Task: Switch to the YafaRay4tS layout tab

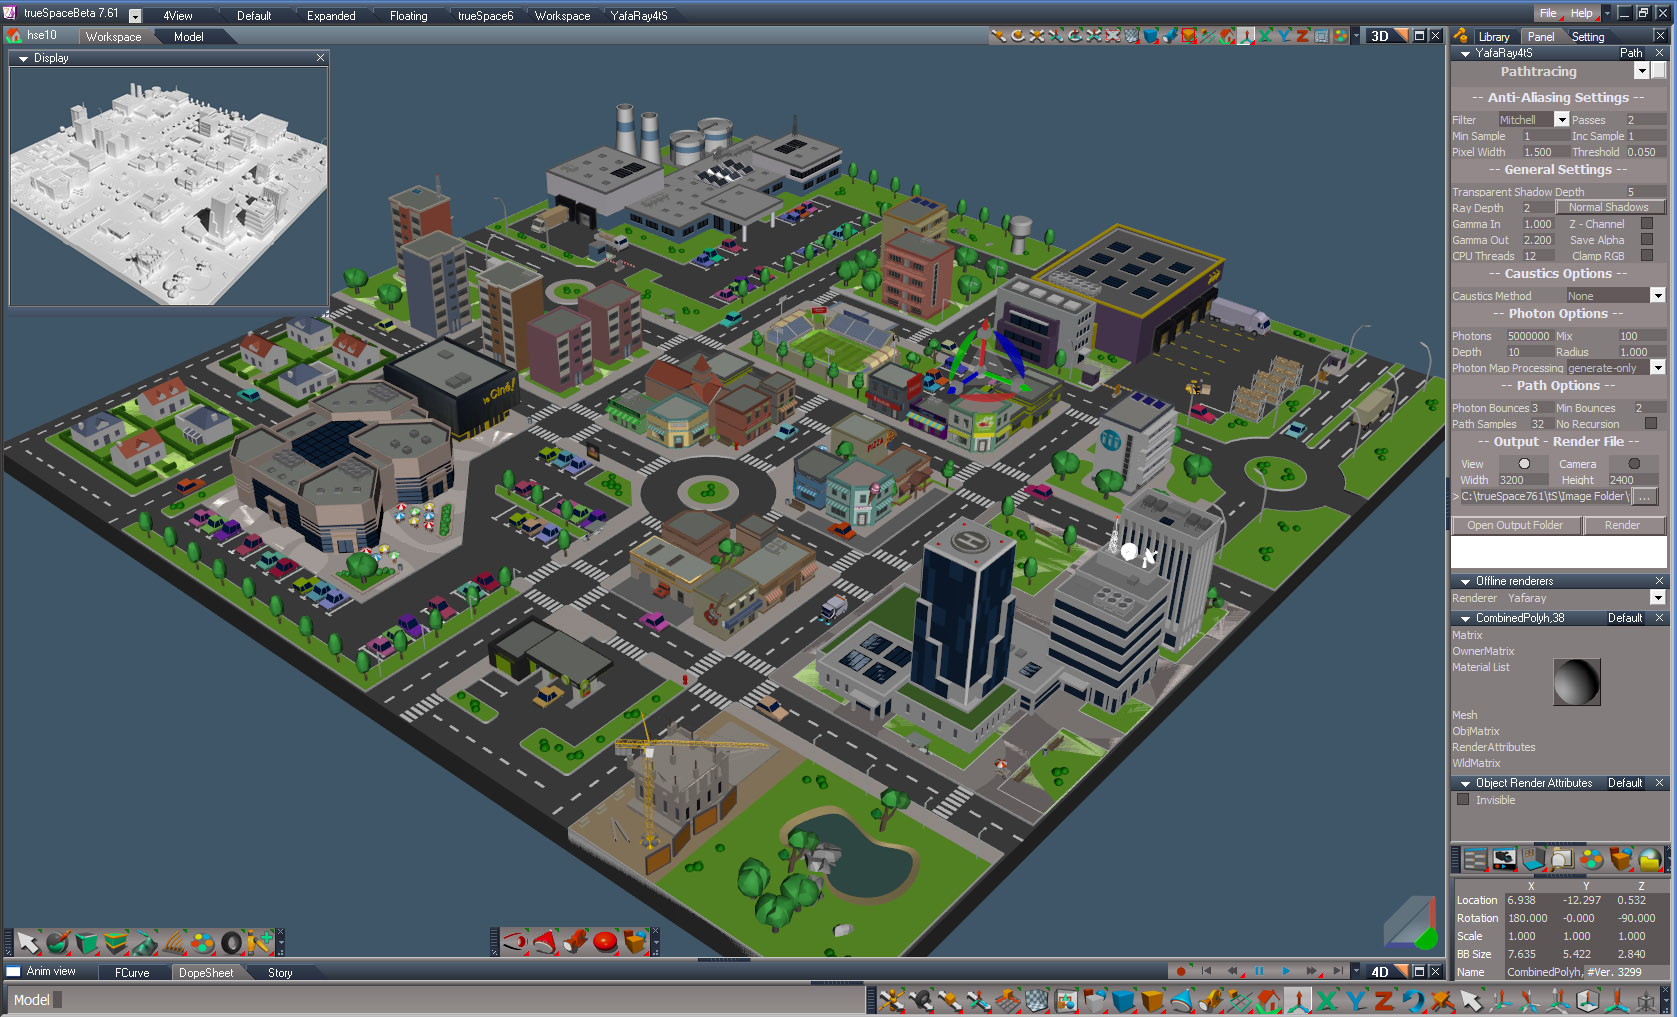Action: 639,15
